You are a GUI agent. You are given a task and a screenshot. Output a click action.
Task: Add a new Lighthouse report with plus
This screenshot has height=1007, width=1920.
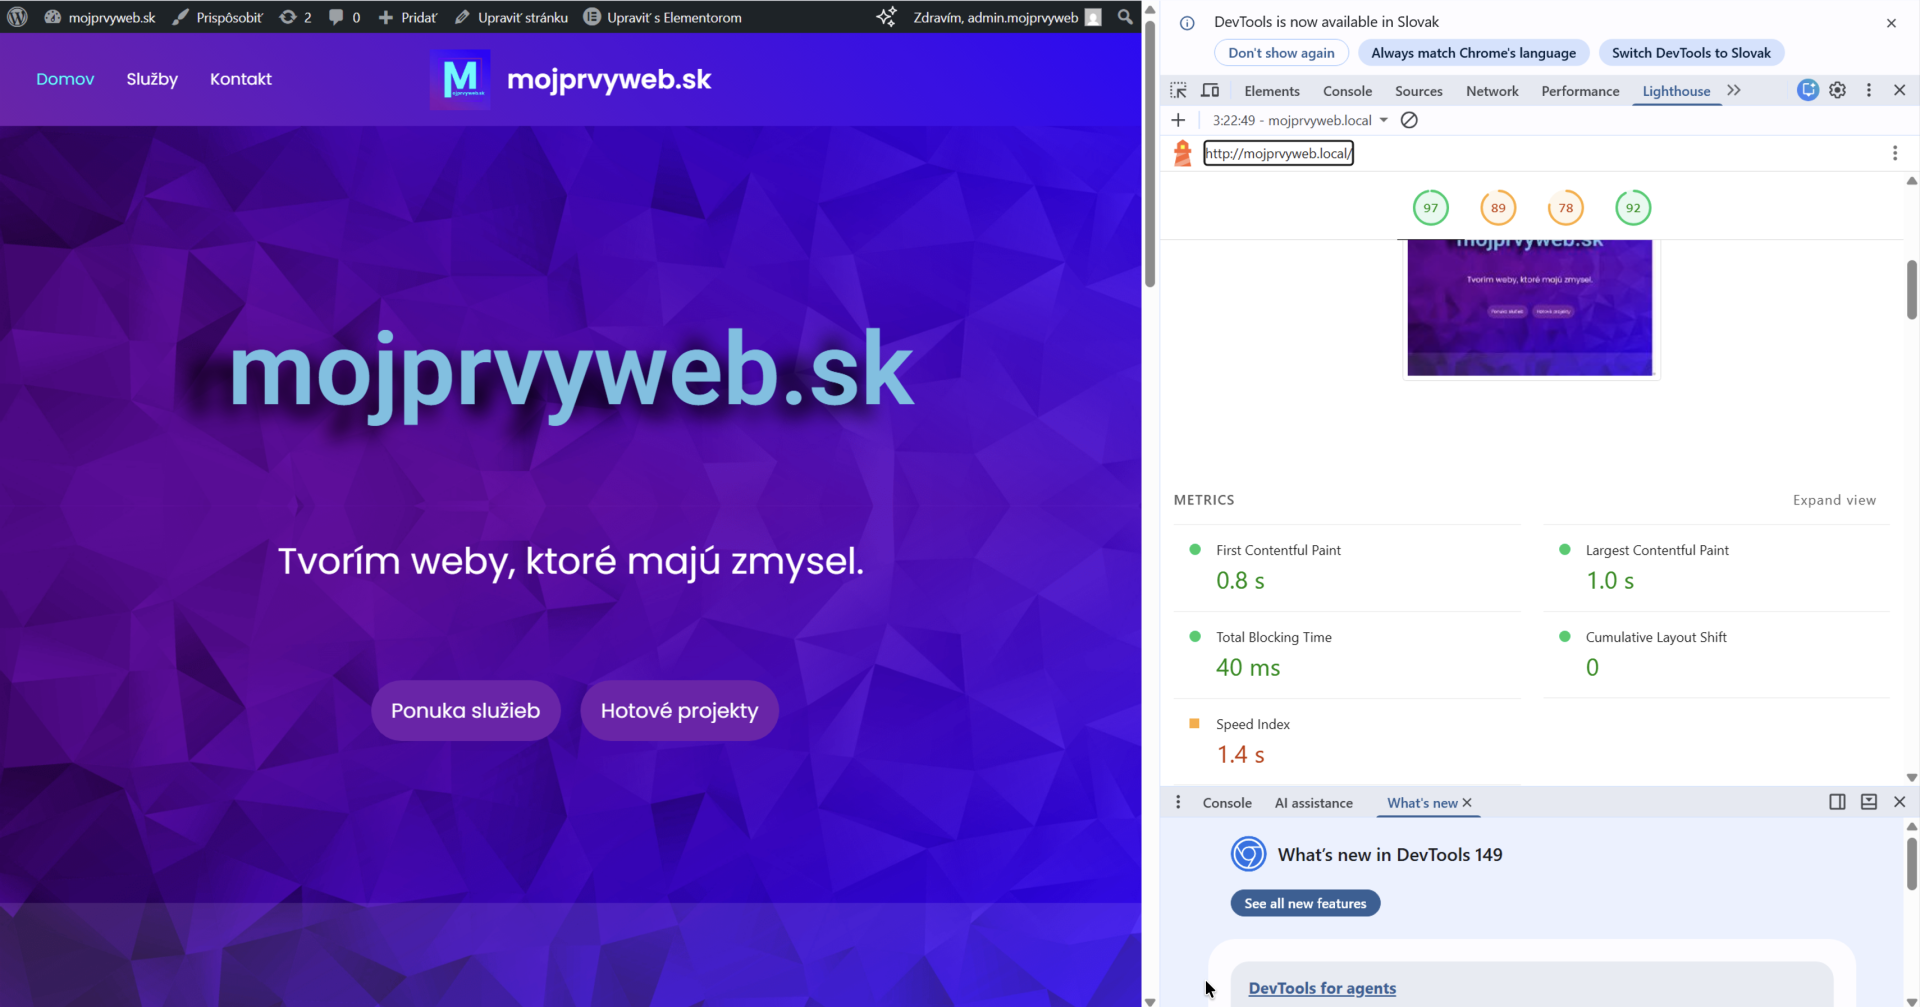coord(1179,120)
